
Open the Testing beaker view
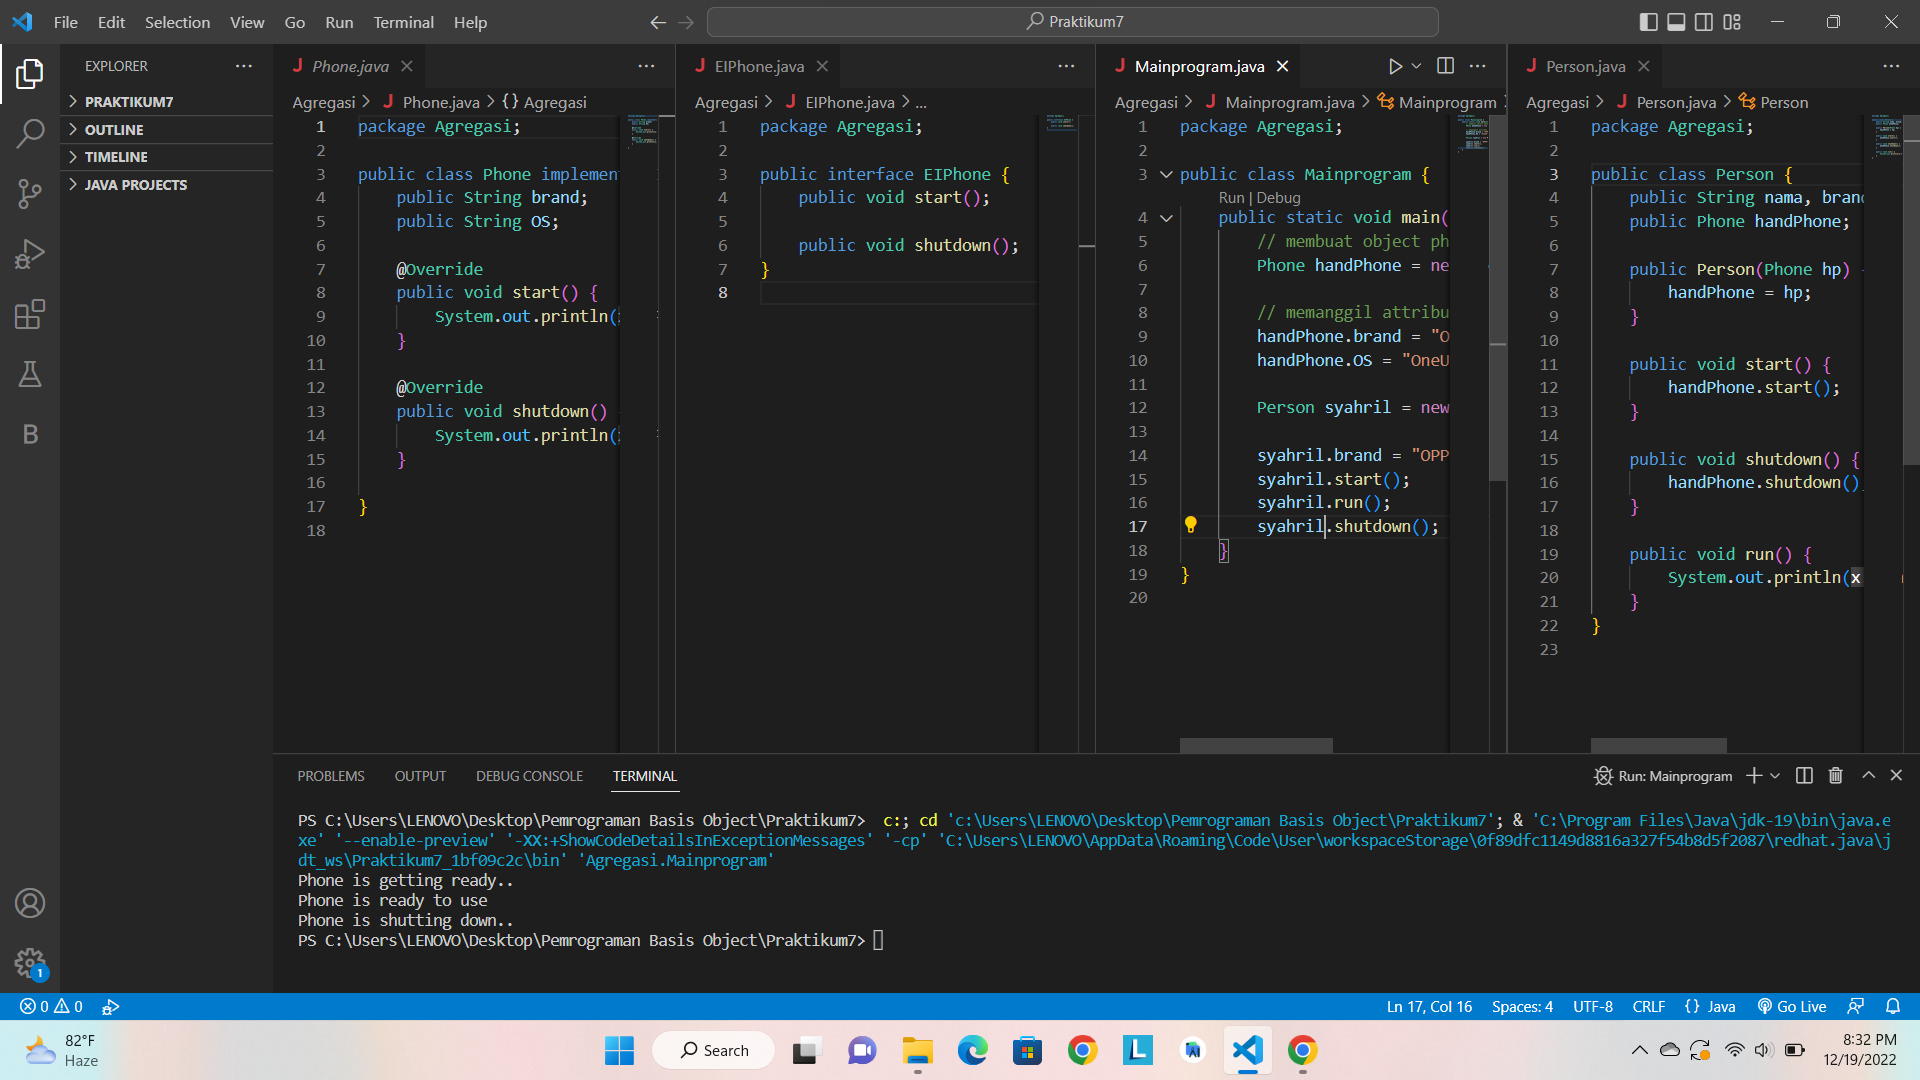tap(30, 374)
